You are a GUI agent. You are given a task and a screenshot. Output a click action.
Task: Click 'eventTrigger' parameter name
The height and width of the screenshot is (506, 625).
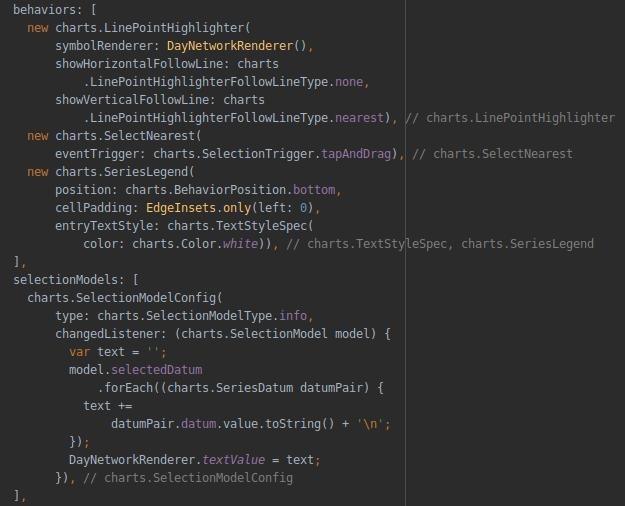(x=97, y=154)
